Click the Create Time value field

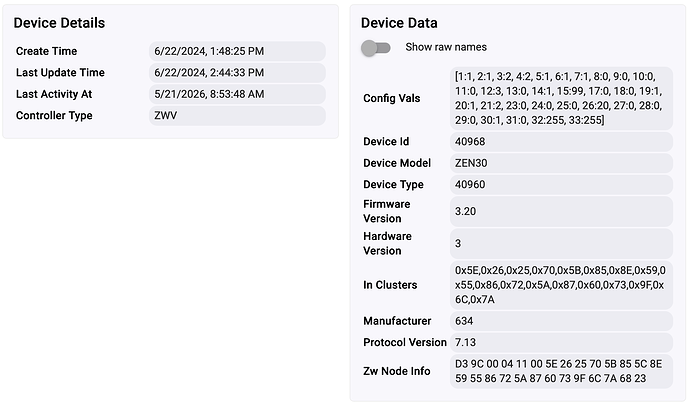[x=237, y=51]
